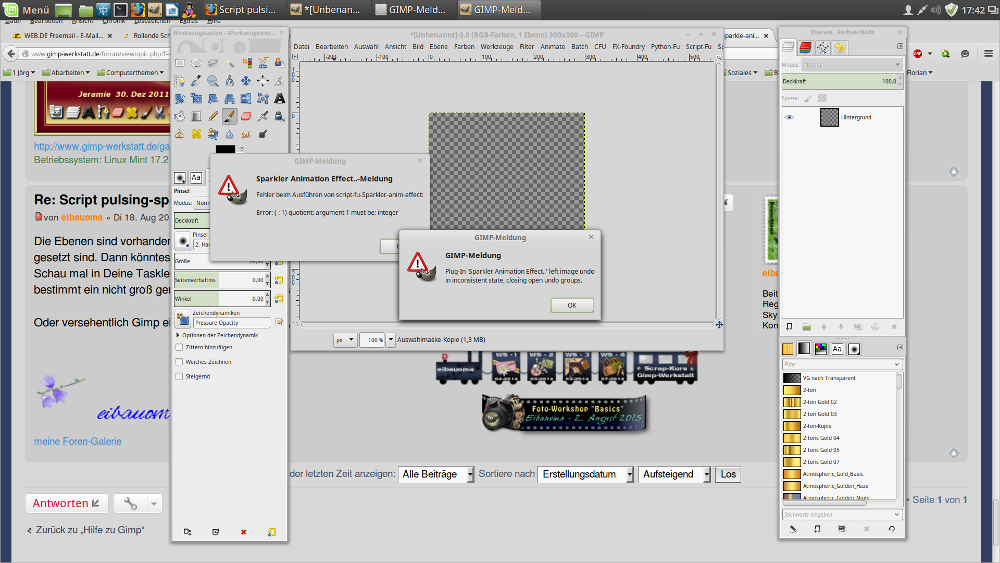The height and width of the screenshot is (563, 1000).
Task: Select the Move tool
Action: pos(246,80)
